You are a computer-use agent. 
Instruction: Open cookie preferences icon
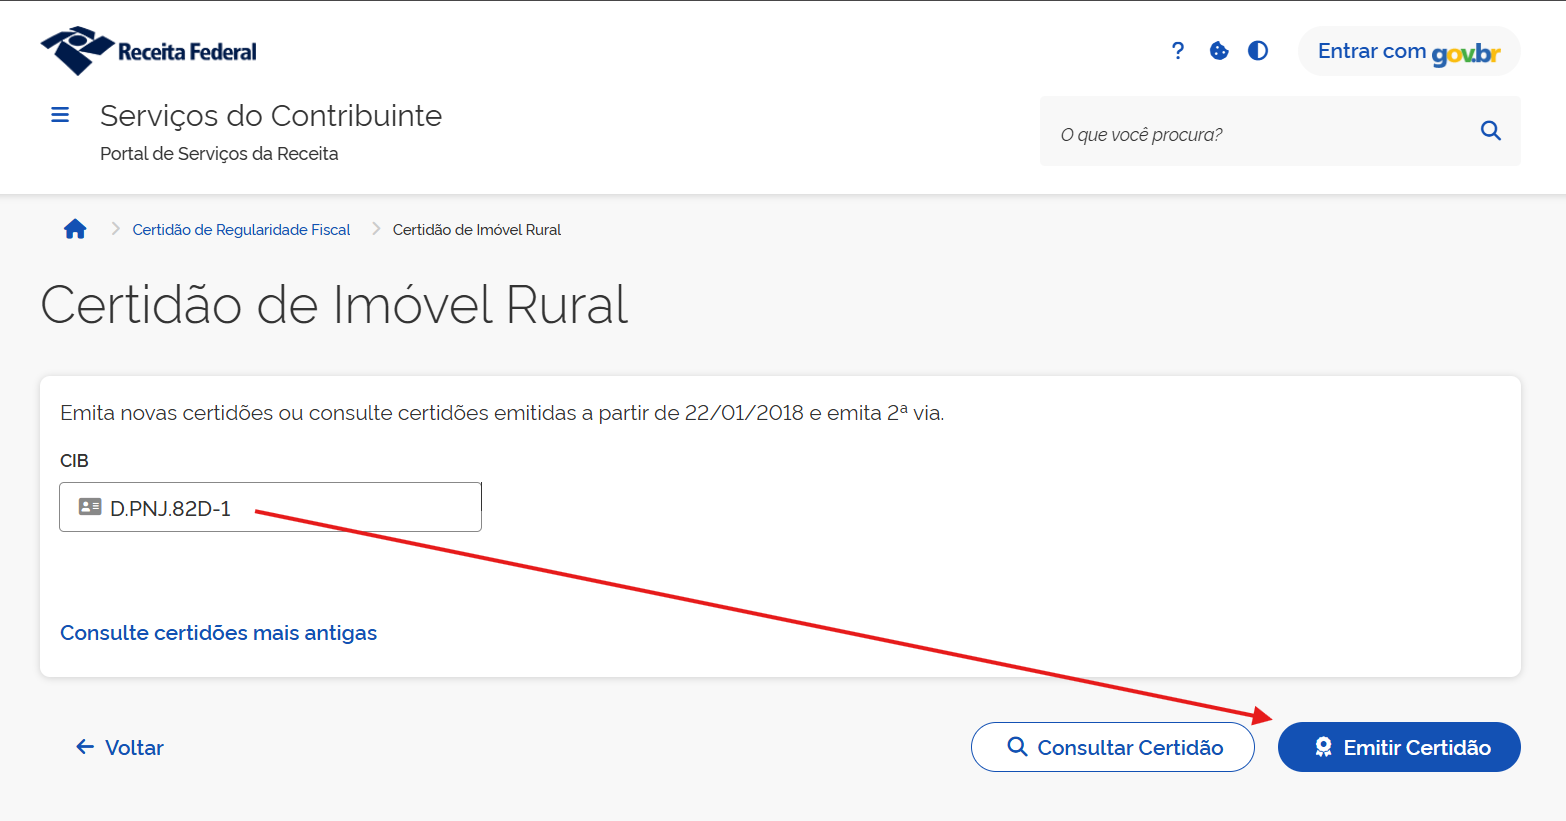pos(1219,51)
